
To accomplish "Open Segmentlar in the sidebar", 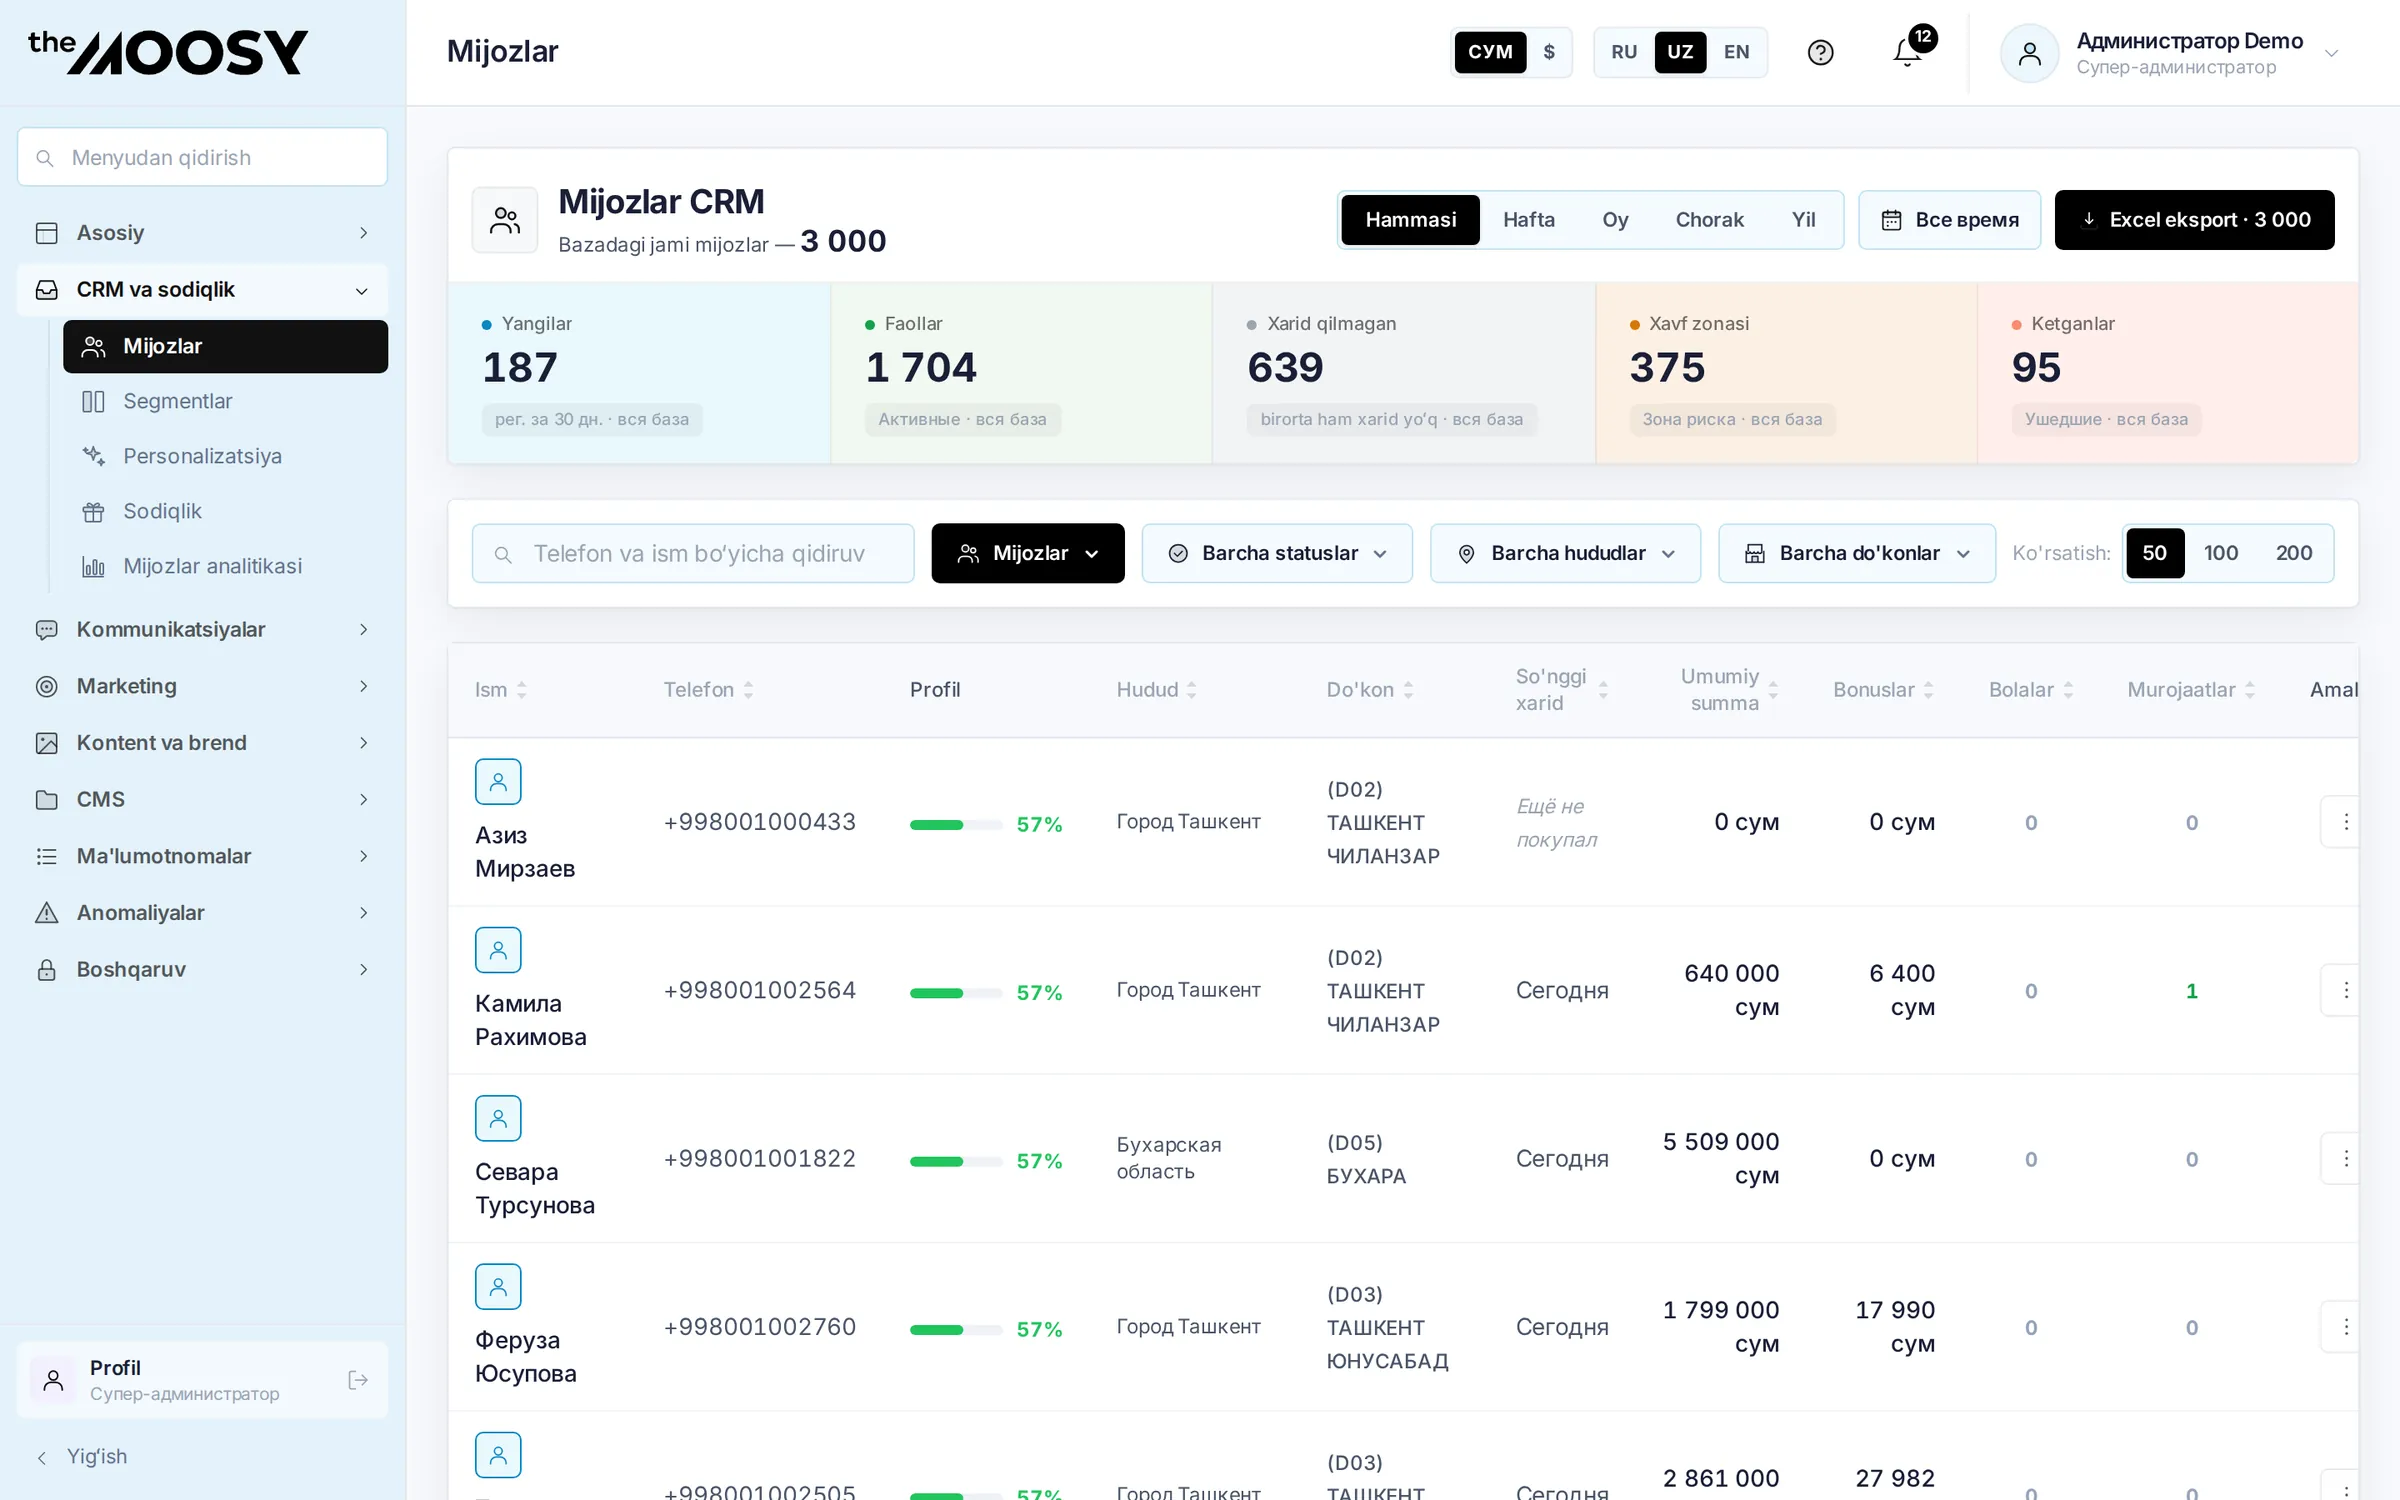I will 225,401.
